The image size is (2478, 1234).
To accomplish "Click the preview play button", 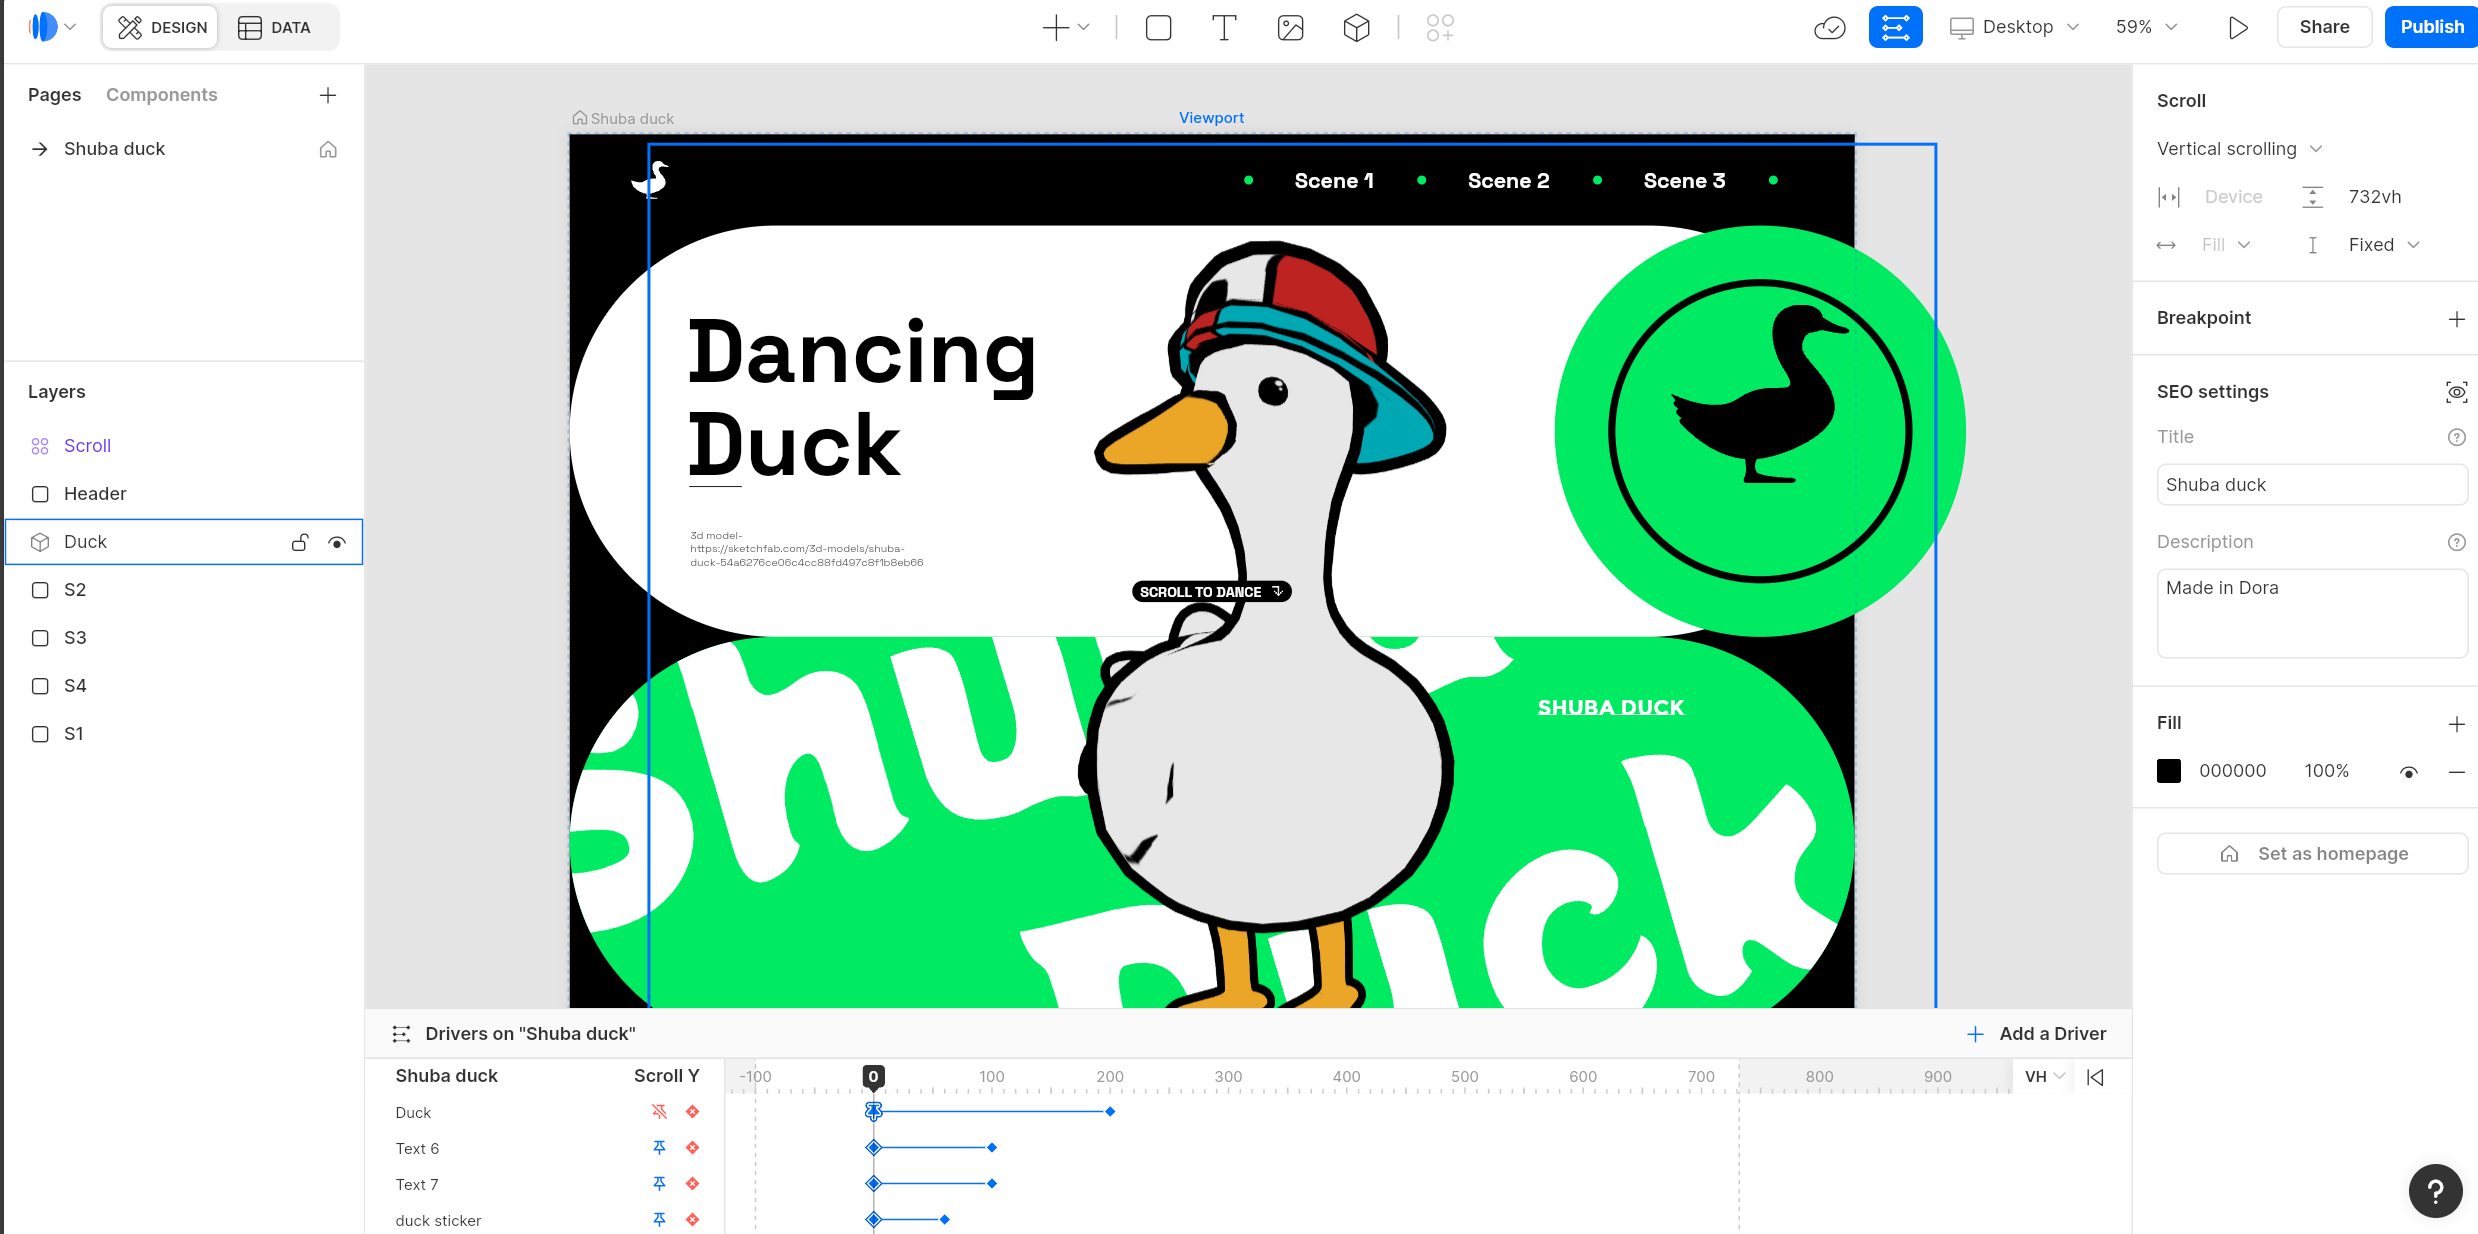I will click(x=2238, y=28).
